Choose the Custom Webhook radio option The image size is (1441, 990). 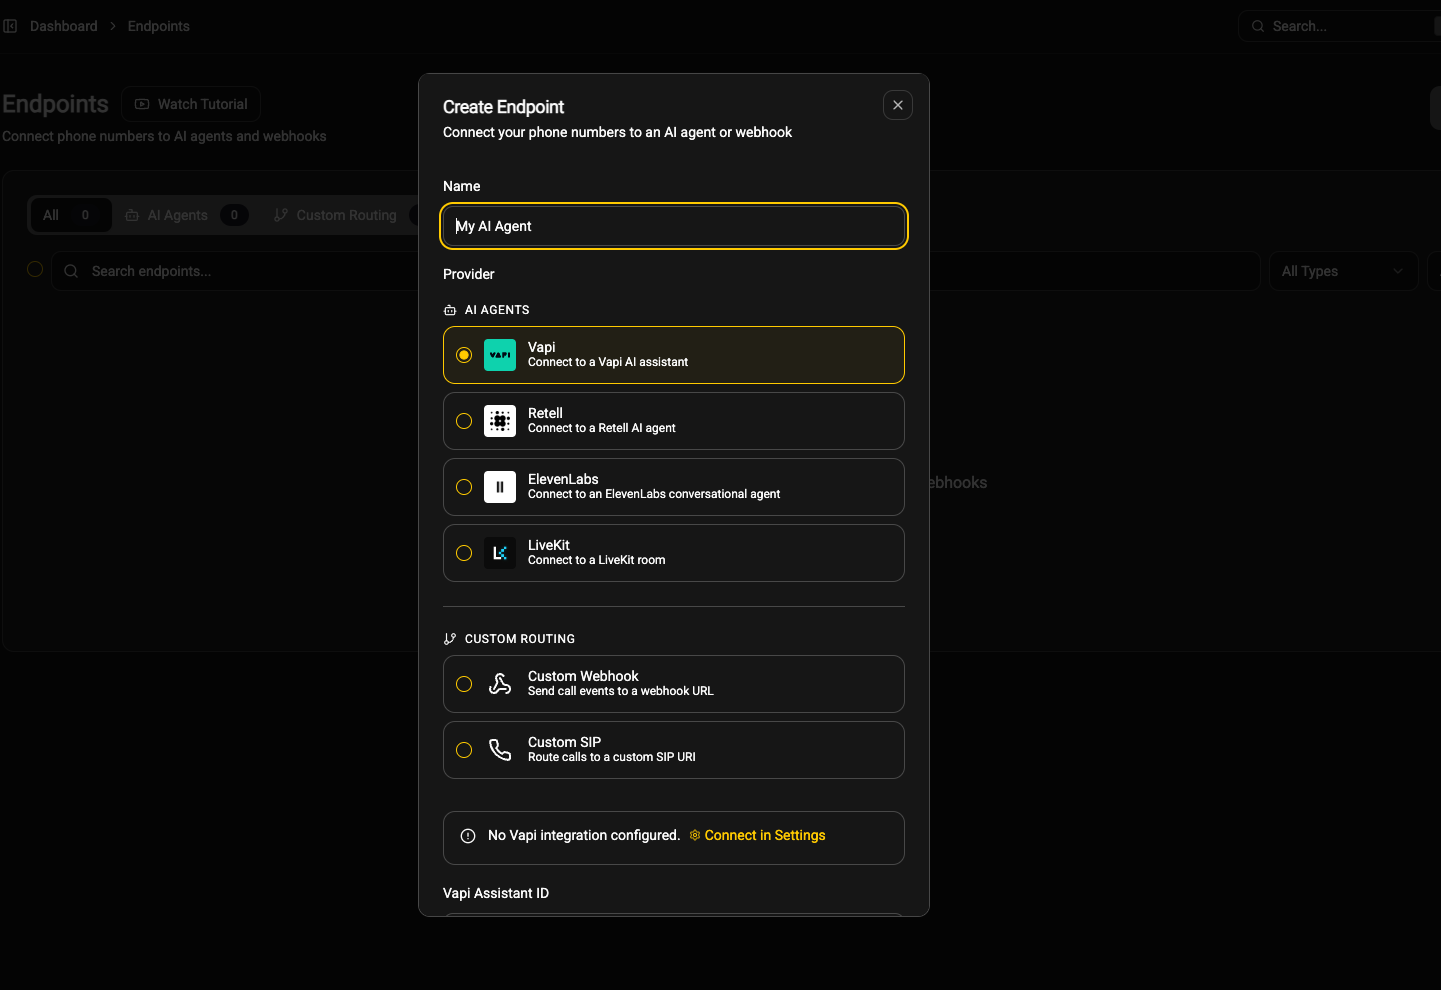pyautogui.click(x=464, y=684)
